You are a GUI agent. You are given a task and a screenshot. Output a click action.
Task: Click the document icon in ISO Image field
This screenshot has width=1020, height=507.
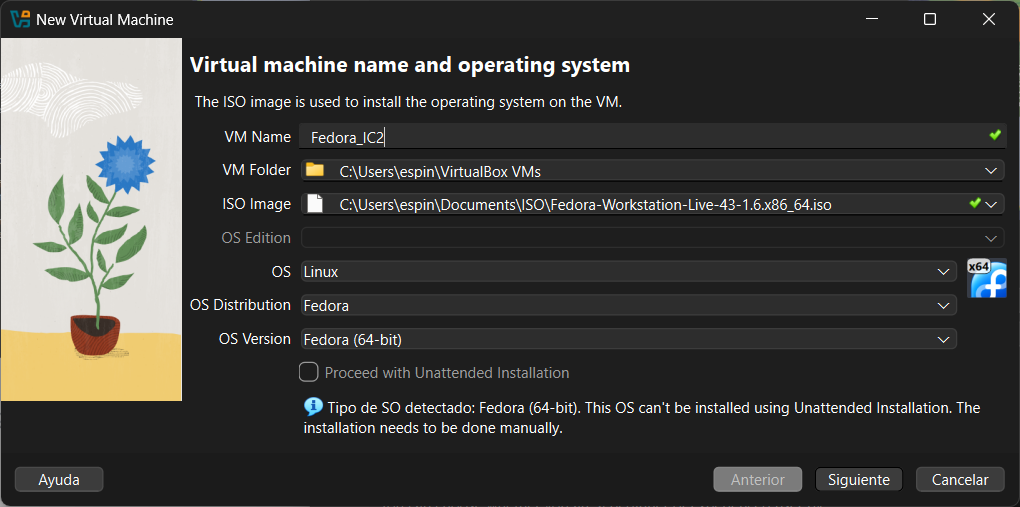click(x=315, y=205)
